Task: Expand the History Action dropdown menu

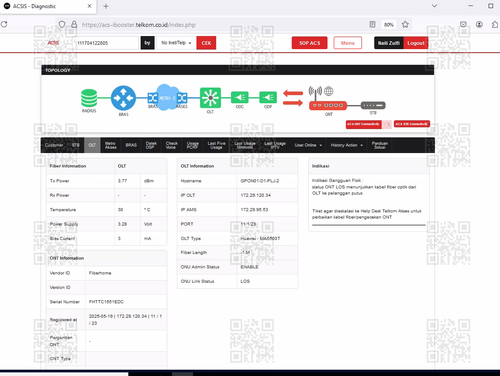Action: coord(346,145)
